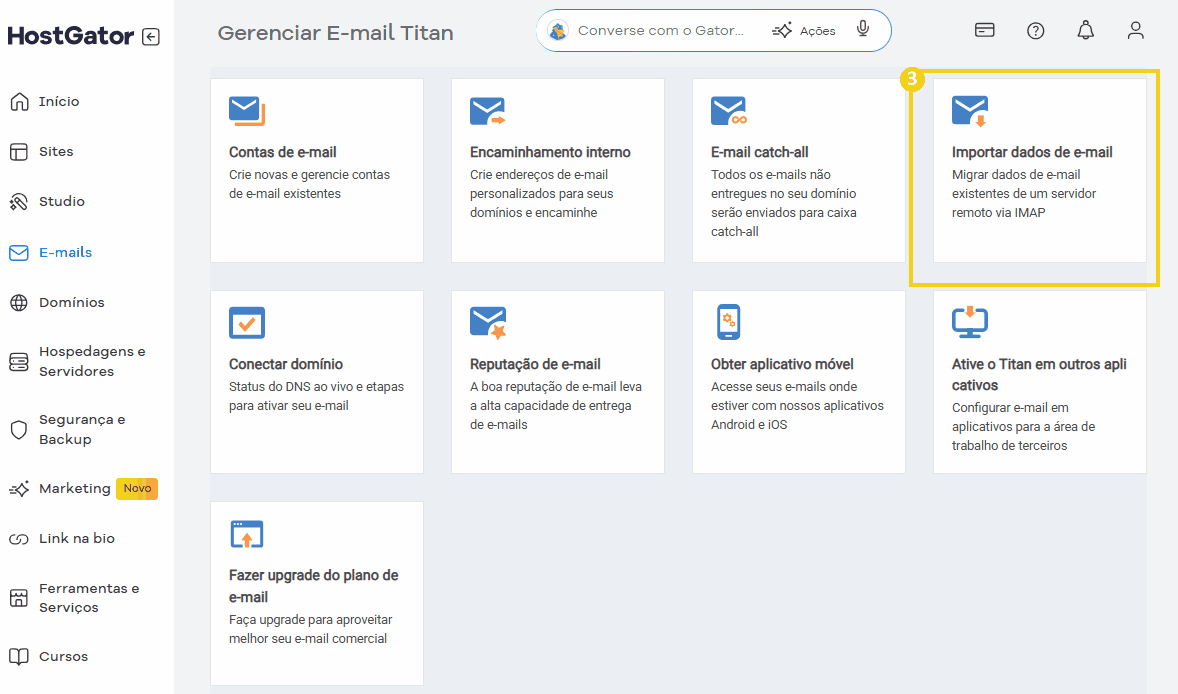This screenshot has height=694, width=1178.
Task: Click 'Crie novas e gerencie contas' description
Action: pos(310,184)
